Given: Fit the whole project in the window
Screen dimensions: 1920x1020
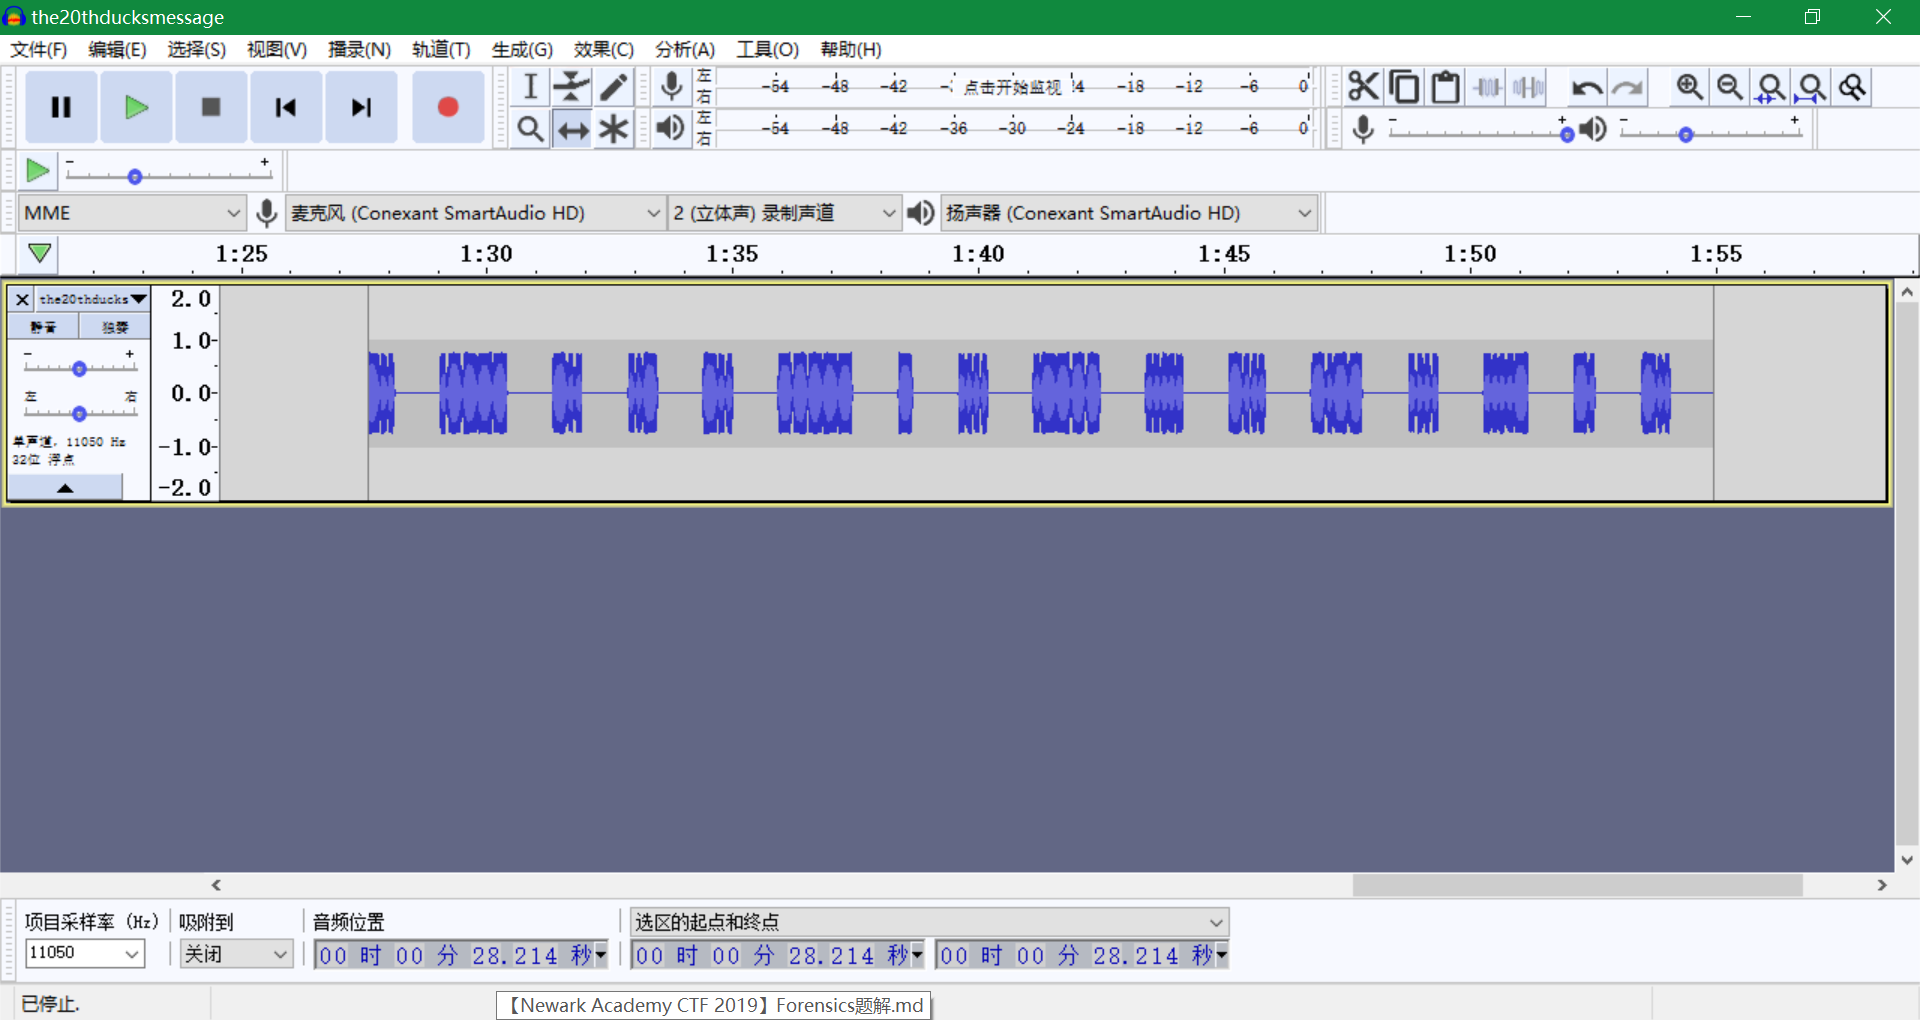Looking at the screenshot, I should point(1812,88).
